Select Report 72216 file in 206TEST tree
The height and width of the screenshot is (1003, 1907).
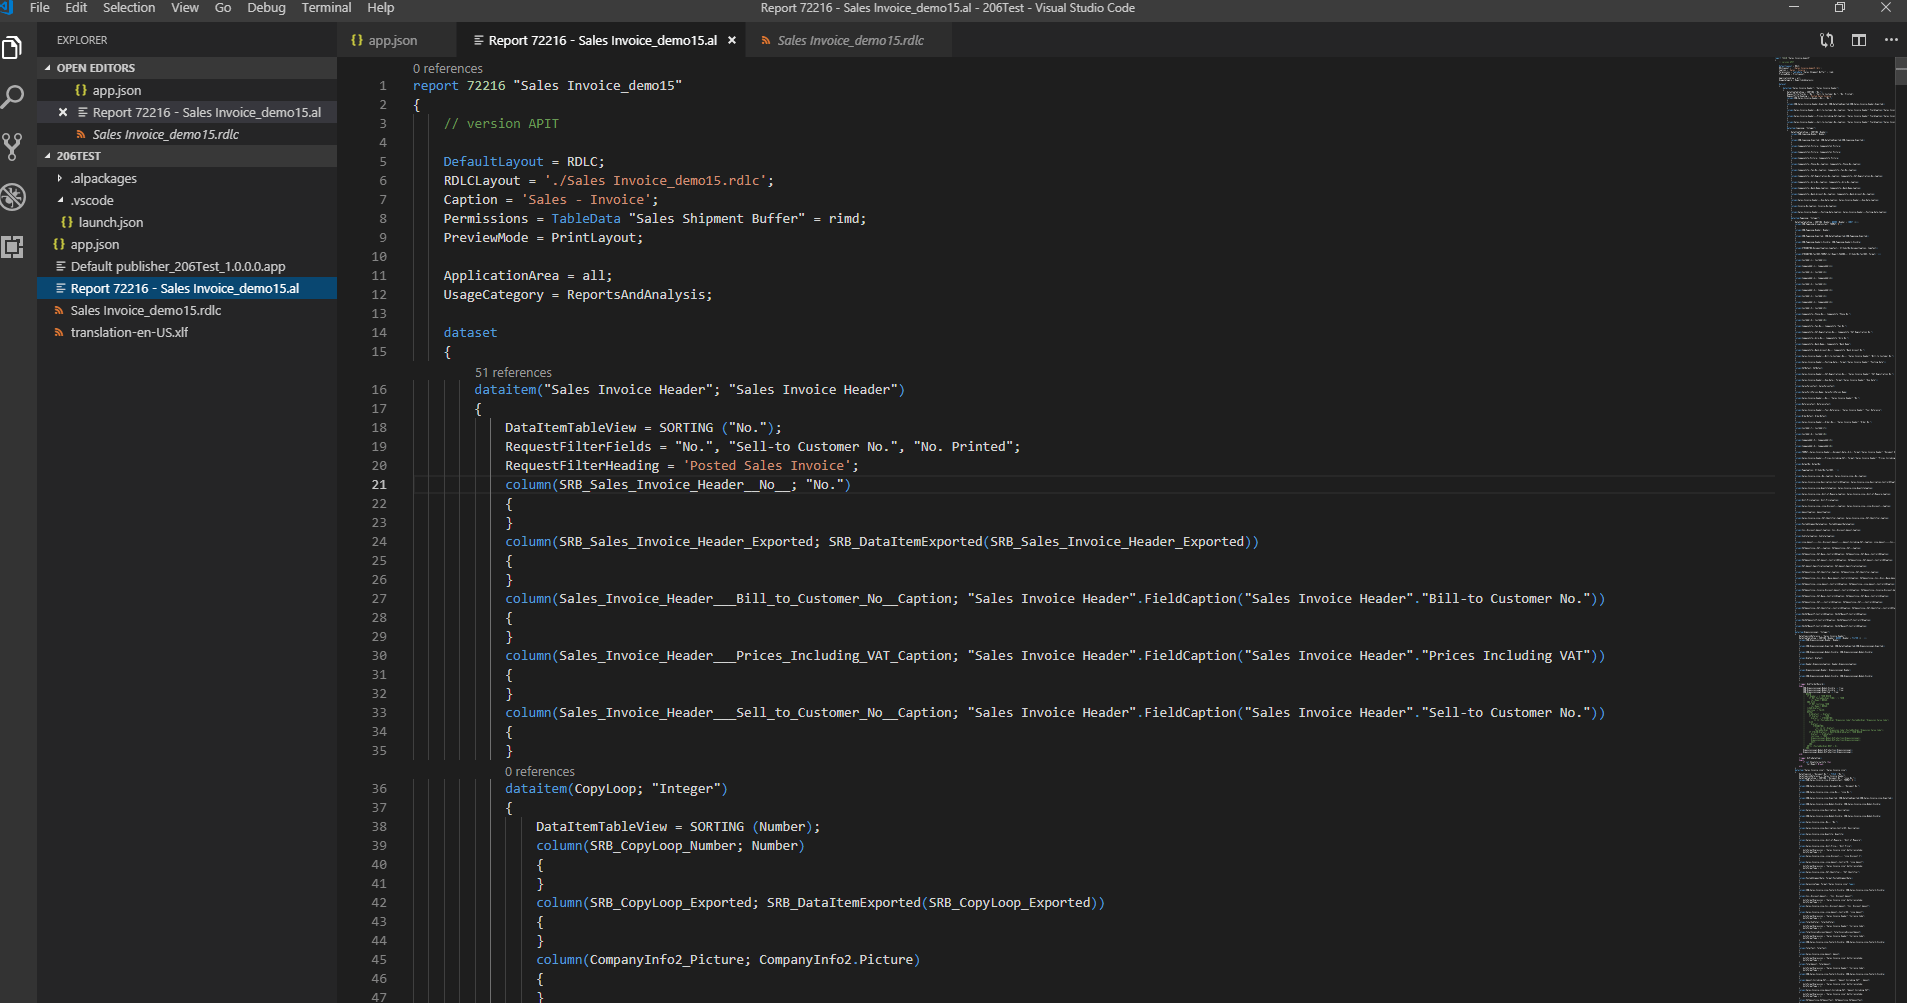[187, 288]
